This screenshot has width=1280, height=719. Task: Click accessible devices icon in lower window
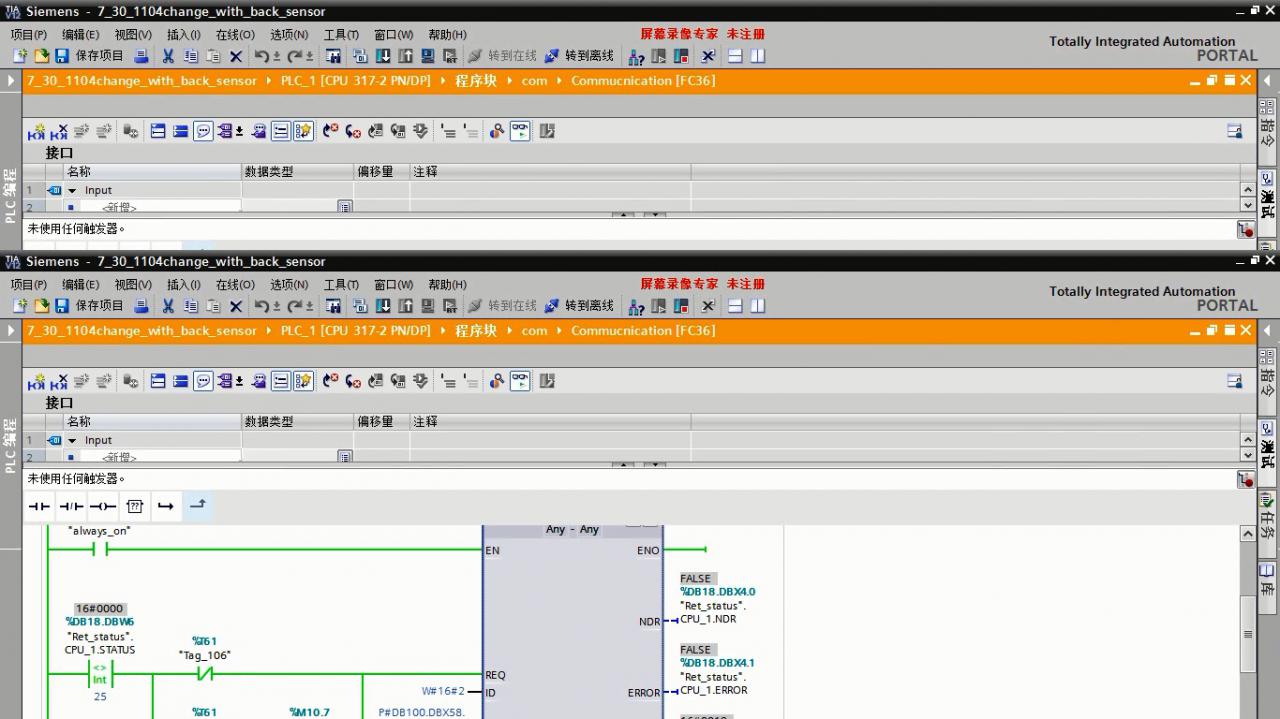click(x=635, y=306)
